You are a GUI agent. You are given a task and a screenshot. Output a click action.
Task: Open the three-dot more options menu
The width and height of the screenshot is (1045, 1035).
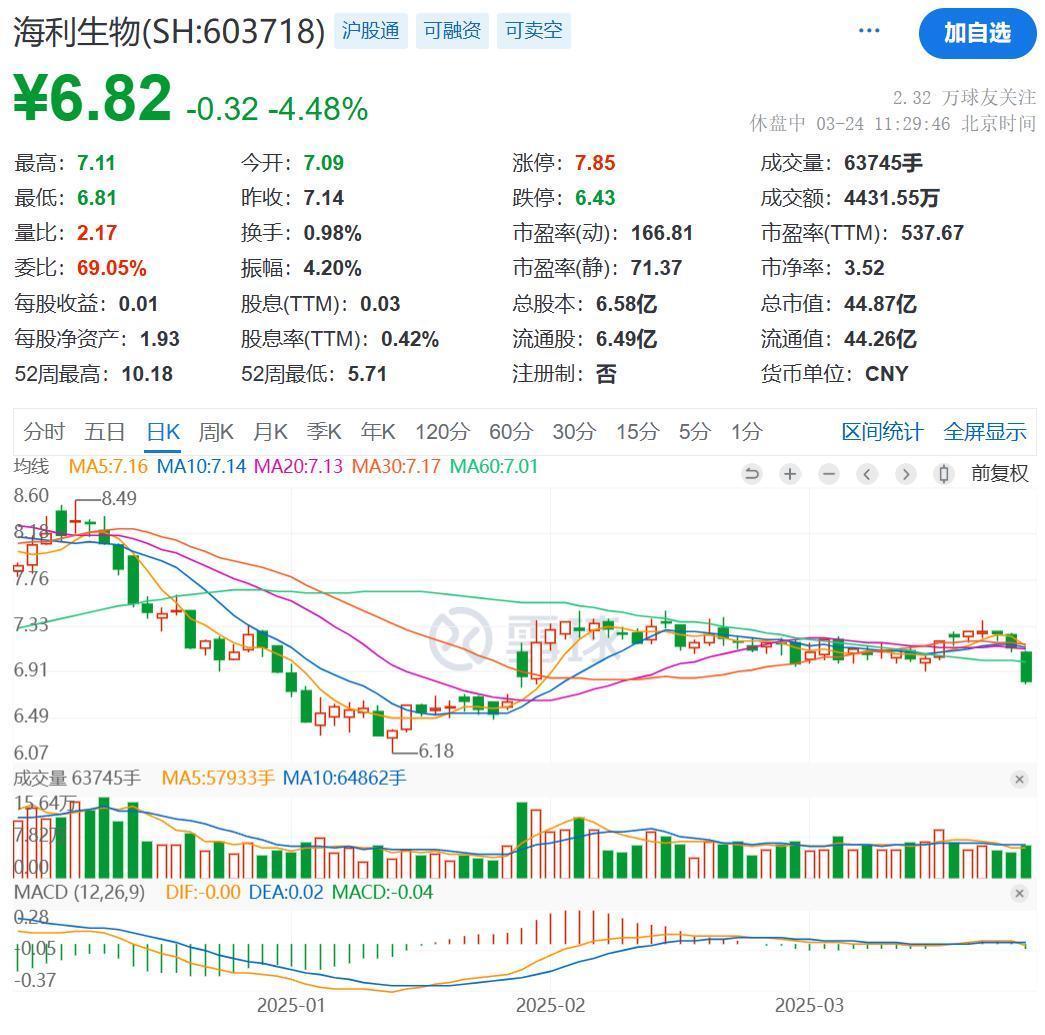click(869, 31)
